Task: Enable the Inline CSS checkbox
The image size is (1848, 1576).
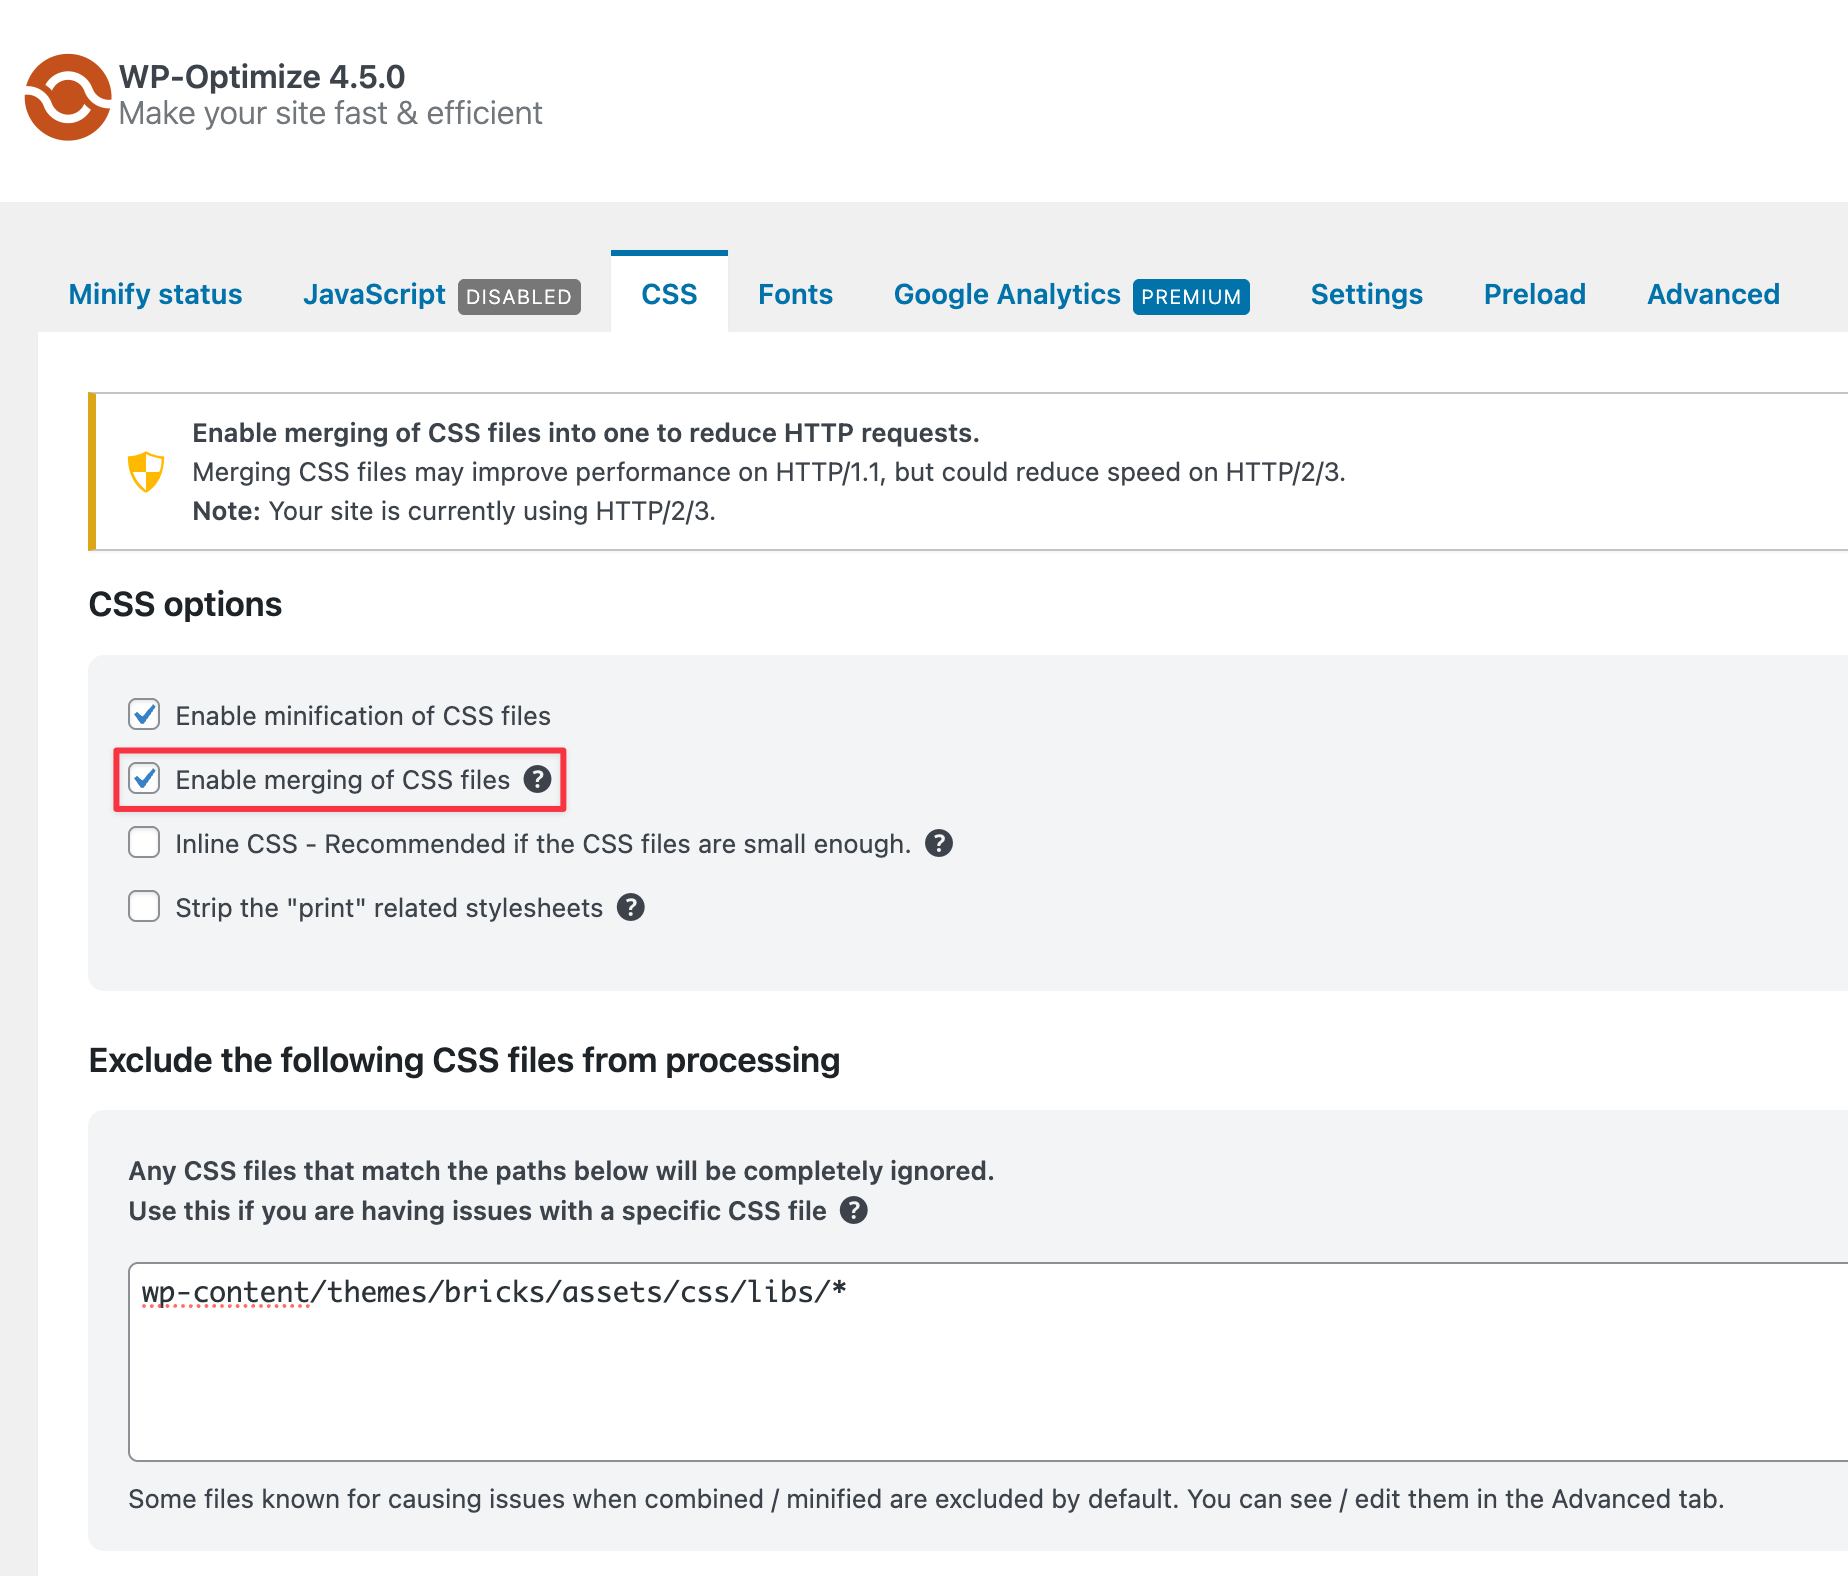Action: pyautogui.click(x=144, y=843)
